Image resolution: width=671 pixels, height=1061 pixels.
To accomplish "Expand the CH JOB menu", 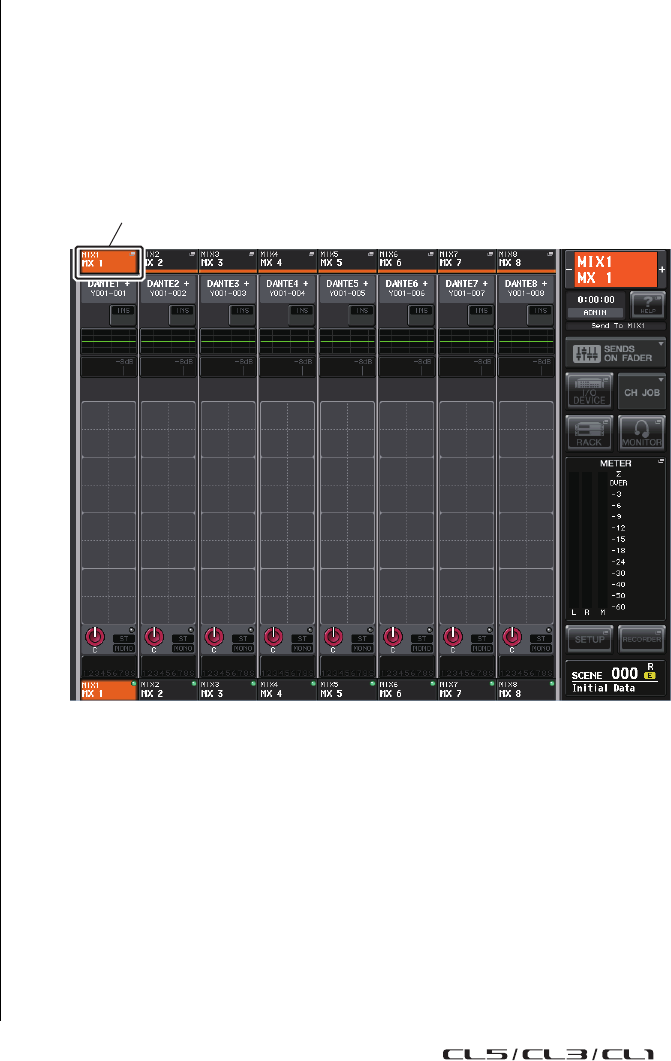I will [x=641, y=391].
